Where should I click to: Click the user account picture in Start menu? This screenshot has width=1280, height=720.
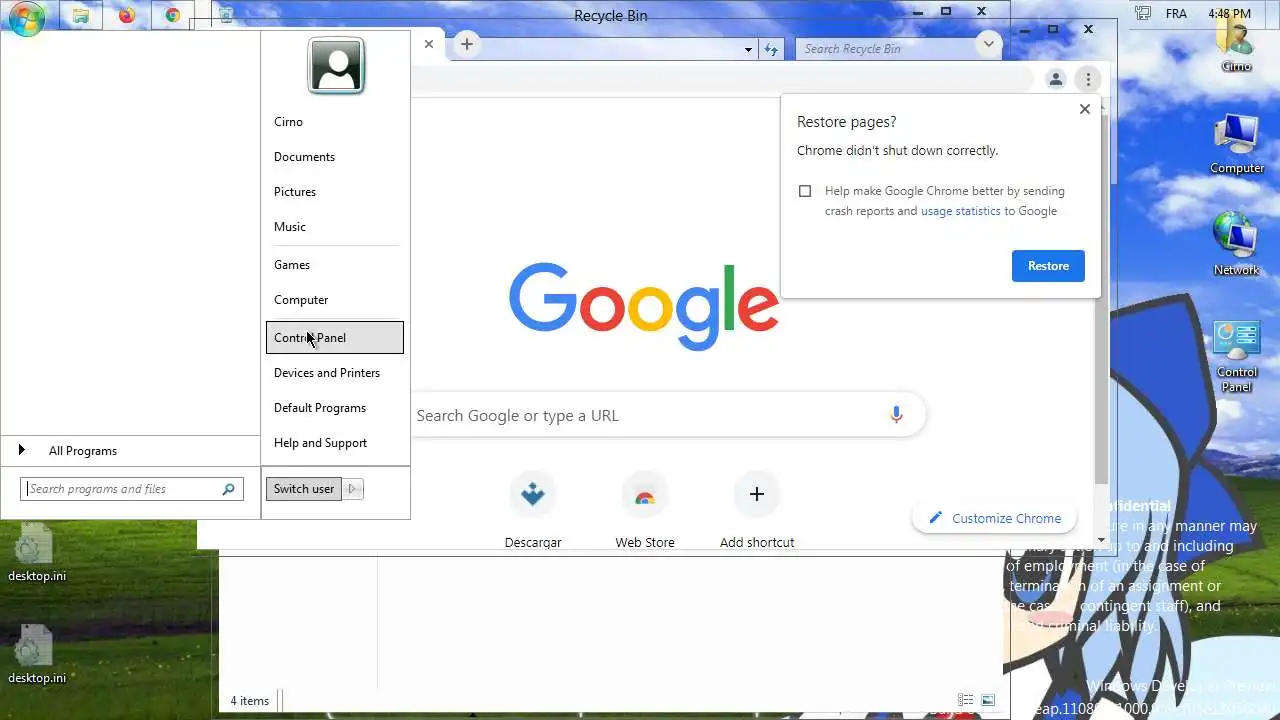click(336, 65)
